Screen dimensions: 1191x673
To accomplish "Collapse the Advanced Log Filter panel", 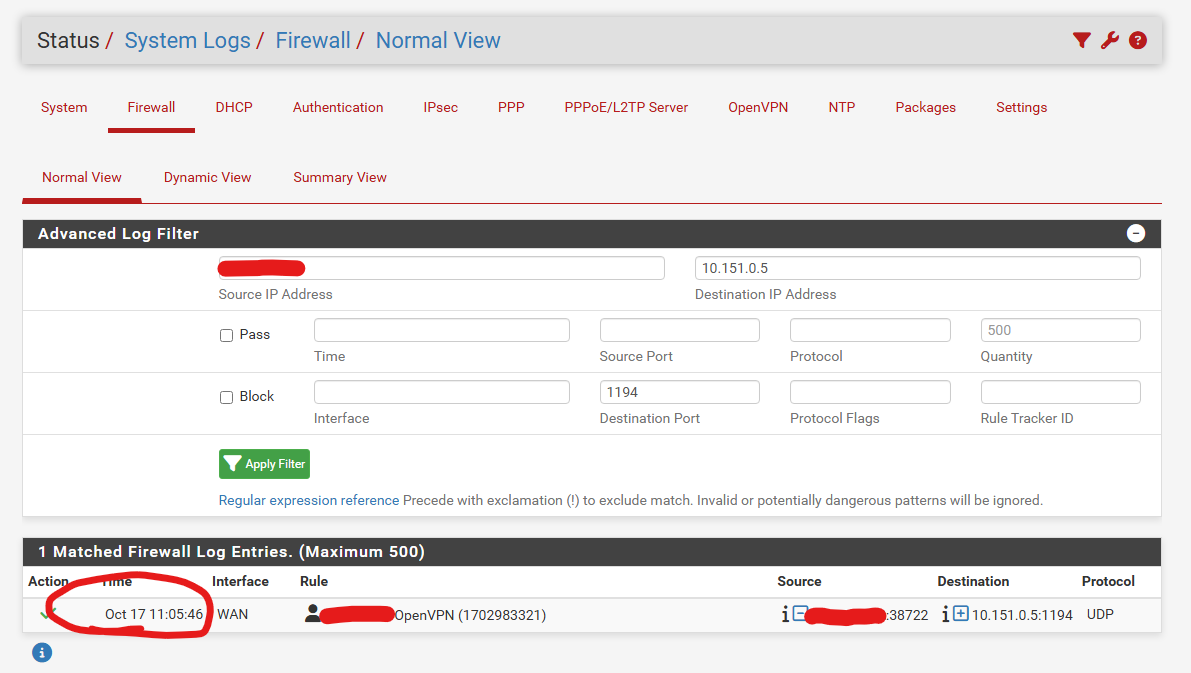I will point(1135,234).
